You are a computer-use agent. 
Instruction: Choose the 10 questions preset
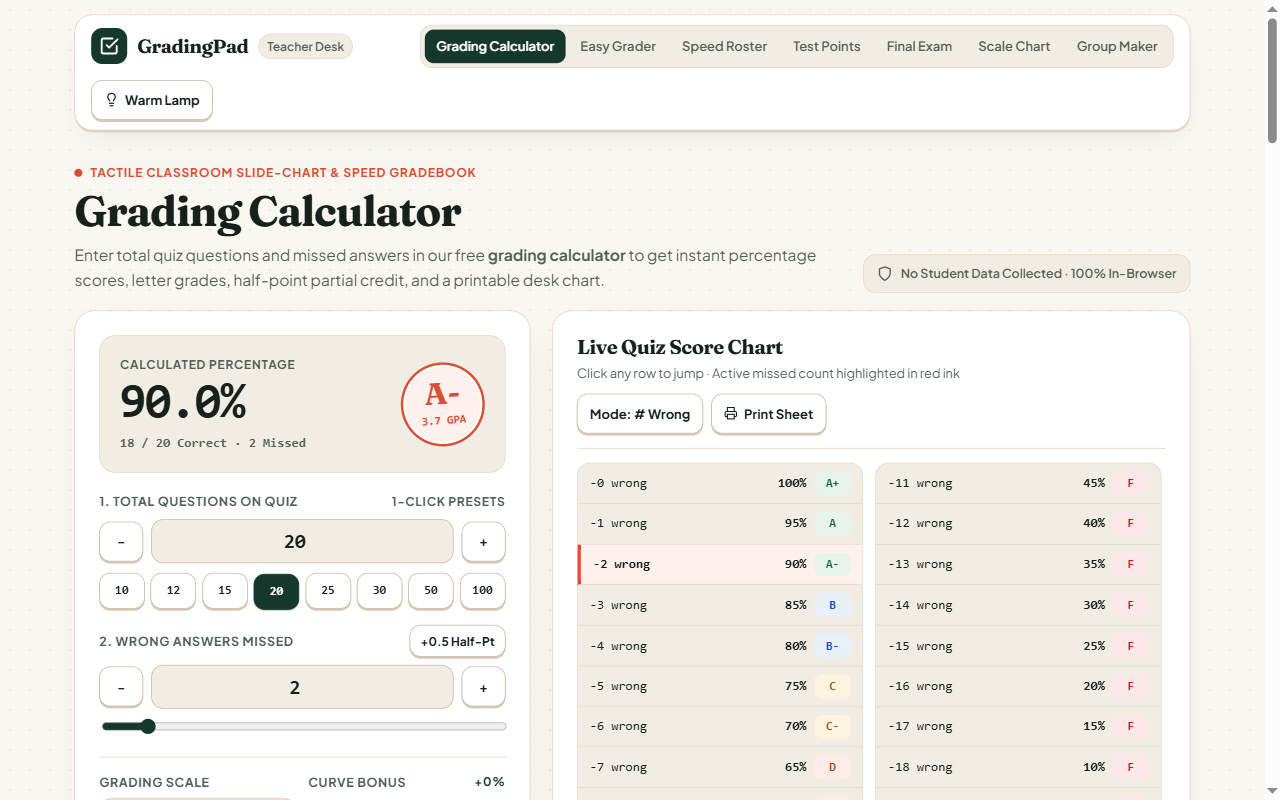click(122, 591)
